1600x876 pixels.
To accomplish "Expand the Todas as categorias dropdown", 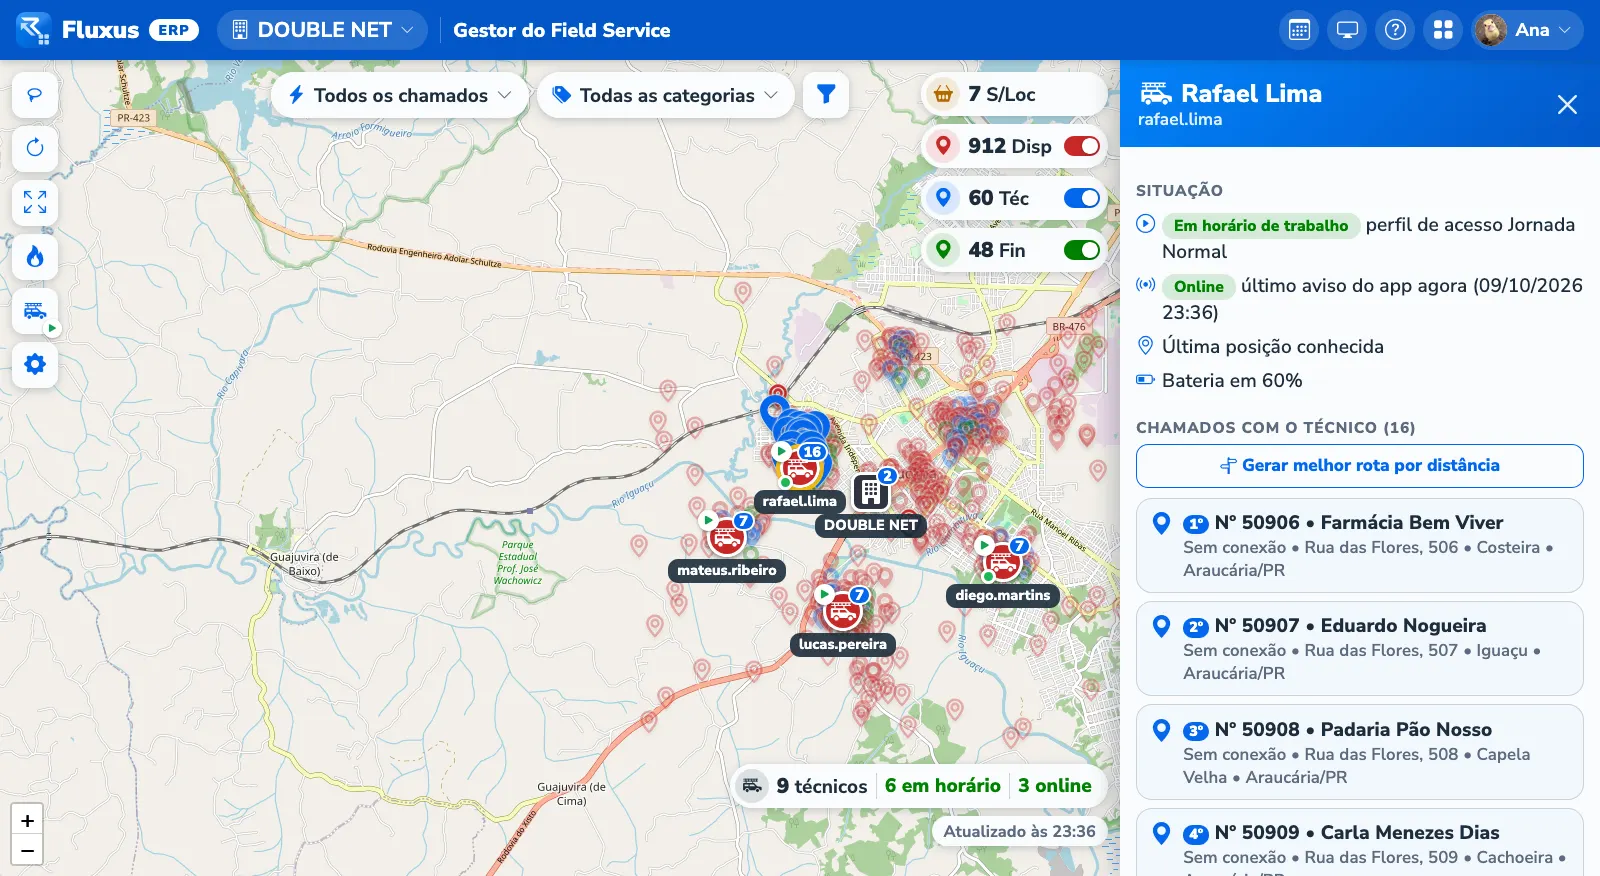I will point(666,95).
